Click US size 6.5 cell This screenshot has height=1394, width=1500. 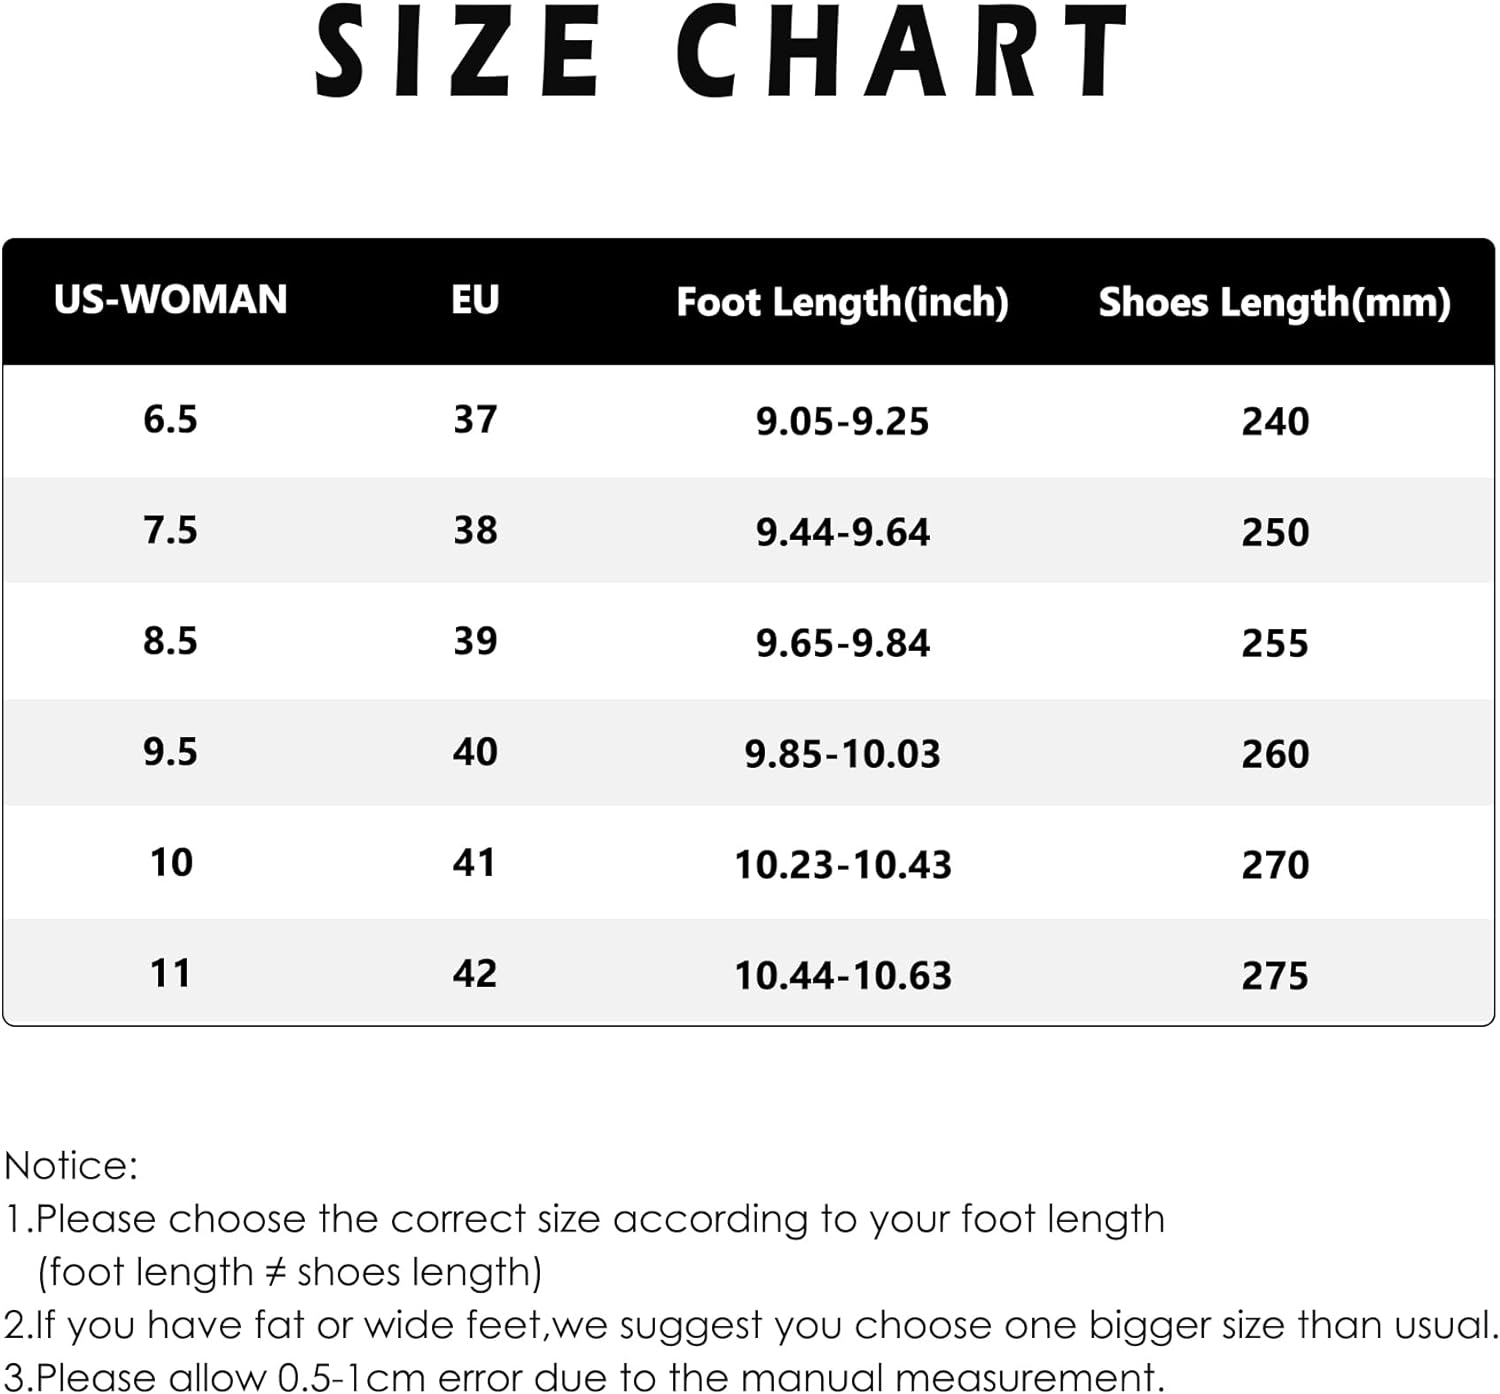tap(170, 420)
